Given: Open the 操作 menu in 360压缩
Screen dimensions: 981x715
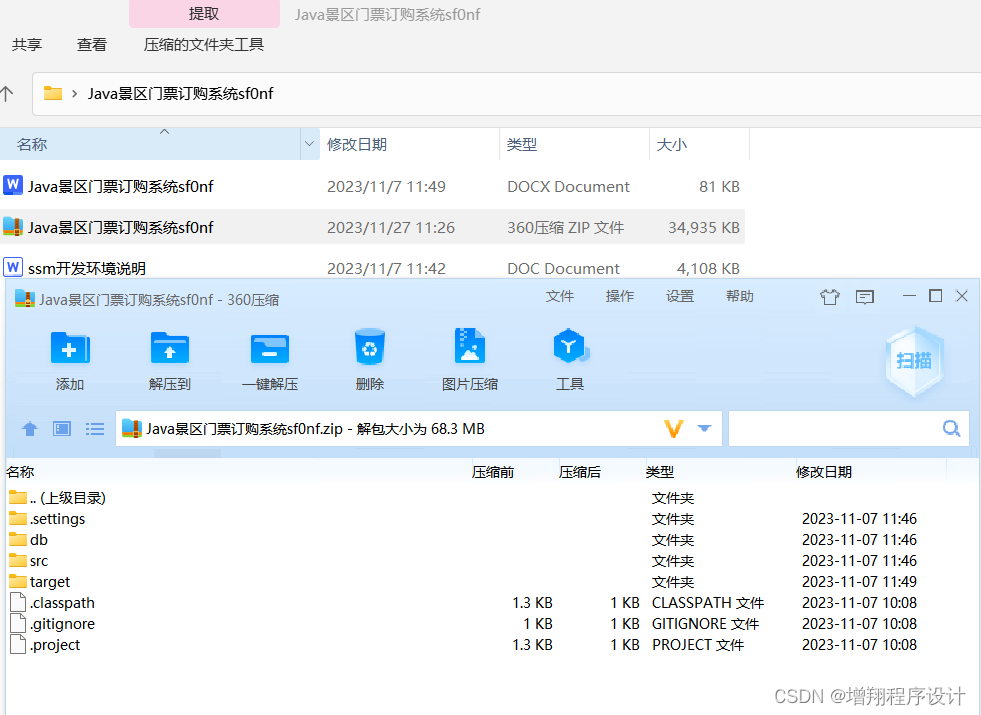Looking at the screenshot, I should (619, 296).
